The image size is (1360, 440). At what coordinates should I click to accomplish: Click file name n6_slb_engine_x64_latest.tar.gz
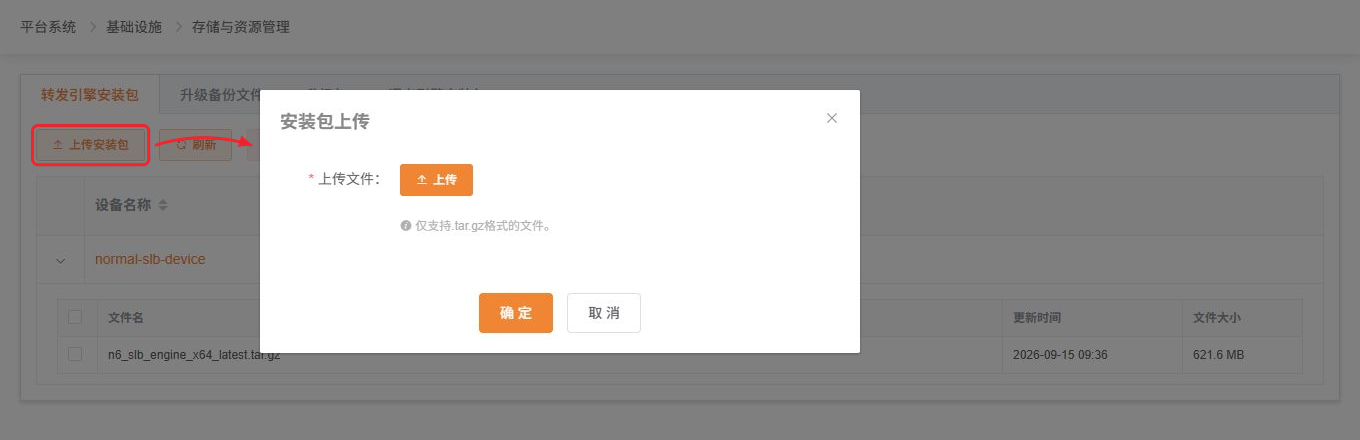194,354
